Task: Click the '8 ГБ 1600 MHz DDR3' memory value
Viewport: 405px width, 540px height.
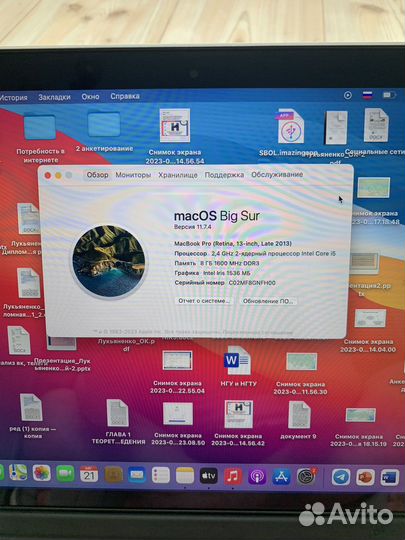Action: tap(230, 263)
